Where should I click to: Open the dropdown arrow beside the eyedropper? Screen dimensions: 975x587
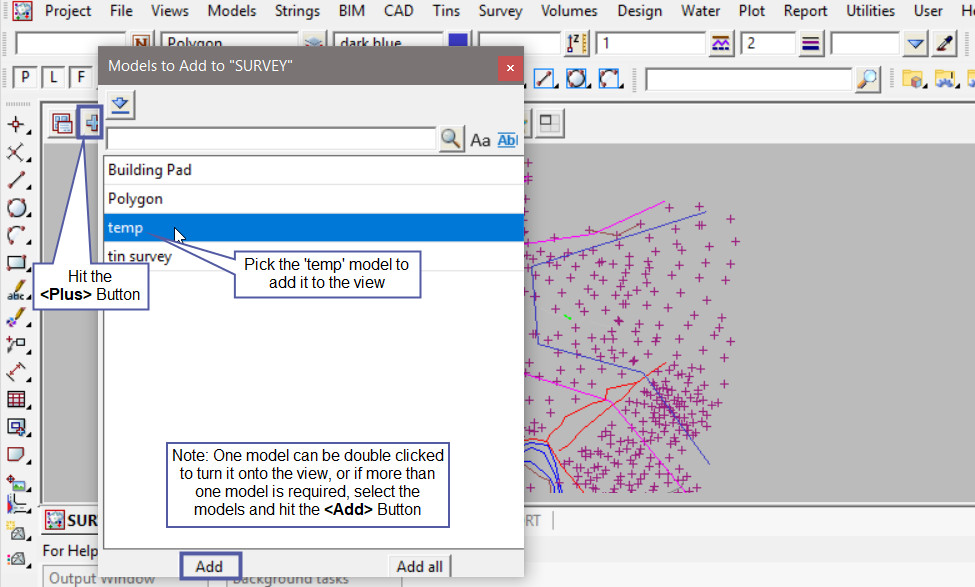pyautogui.click(x=915, y=44)
